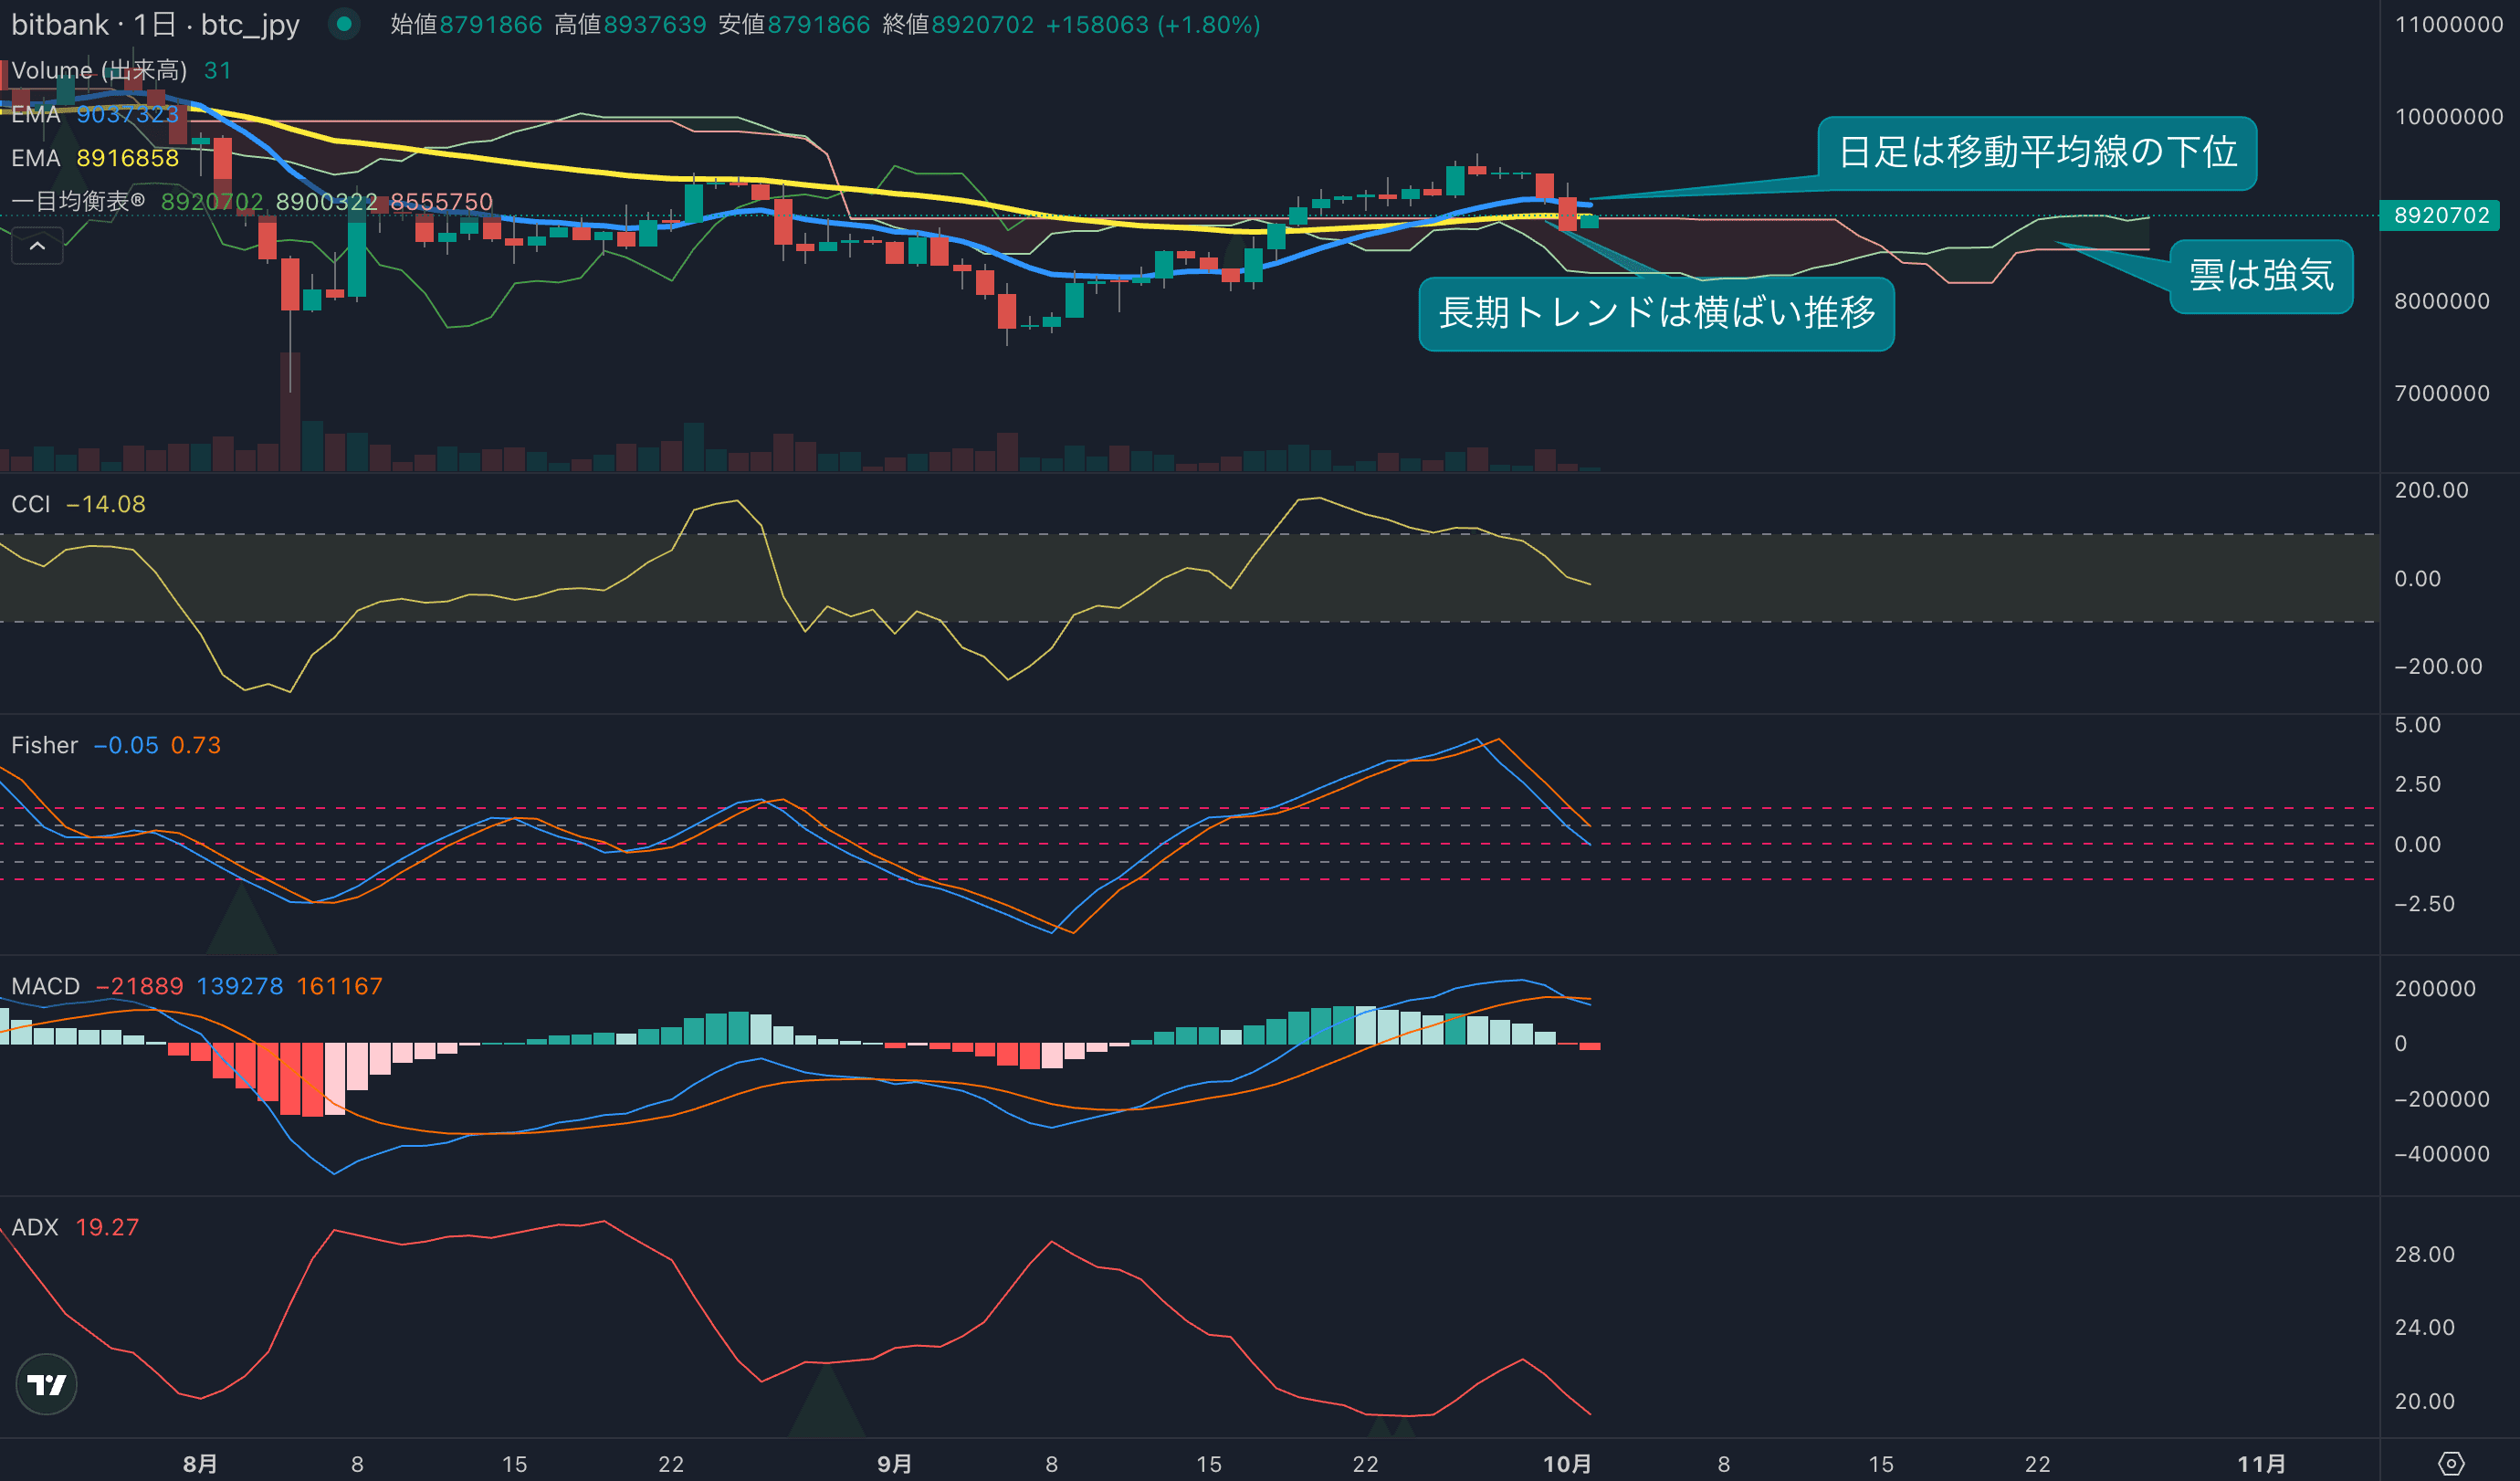Screen dimensions: 2520x1481
Task: Select the CCI indicator legend label
Action: (31, 504)
